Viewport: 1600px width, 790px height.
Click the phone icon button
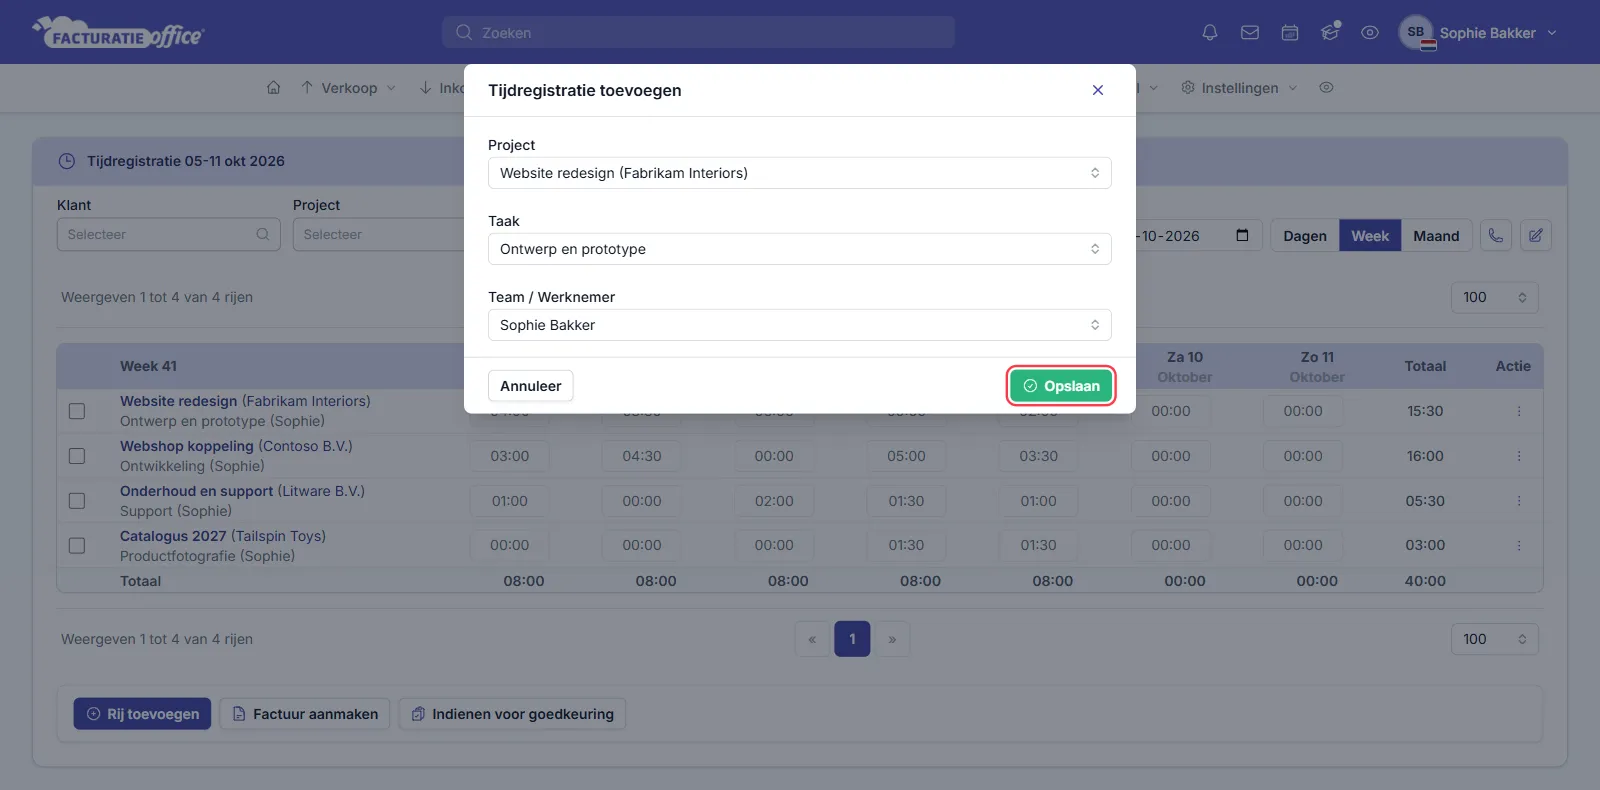[x=1496, y=236]
